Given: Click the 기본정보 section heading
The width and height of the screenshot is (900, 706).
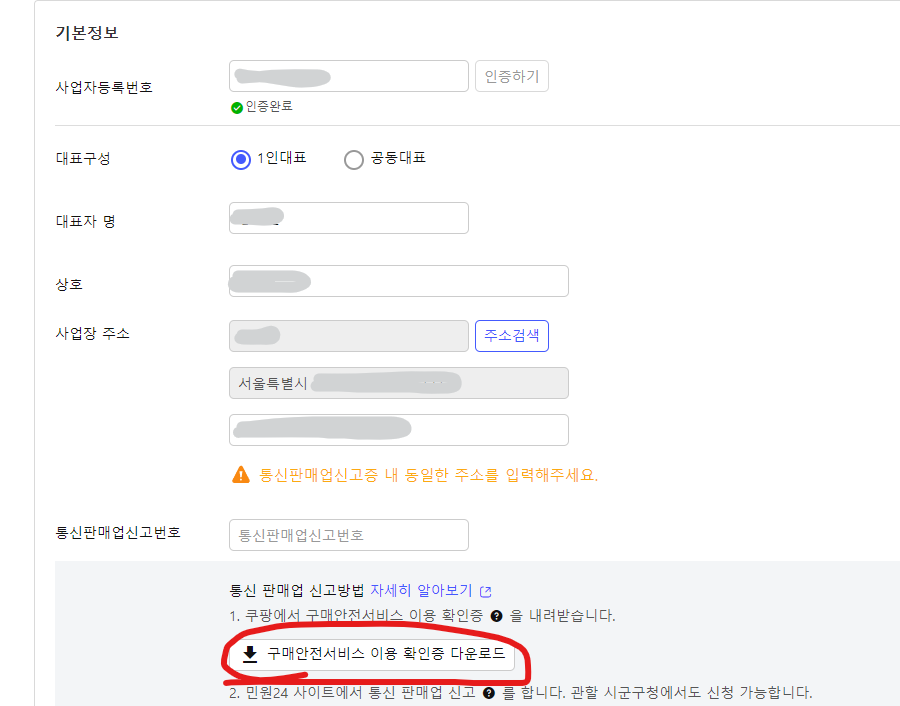Looking at the screenshot, I should (x=87, y=33).
